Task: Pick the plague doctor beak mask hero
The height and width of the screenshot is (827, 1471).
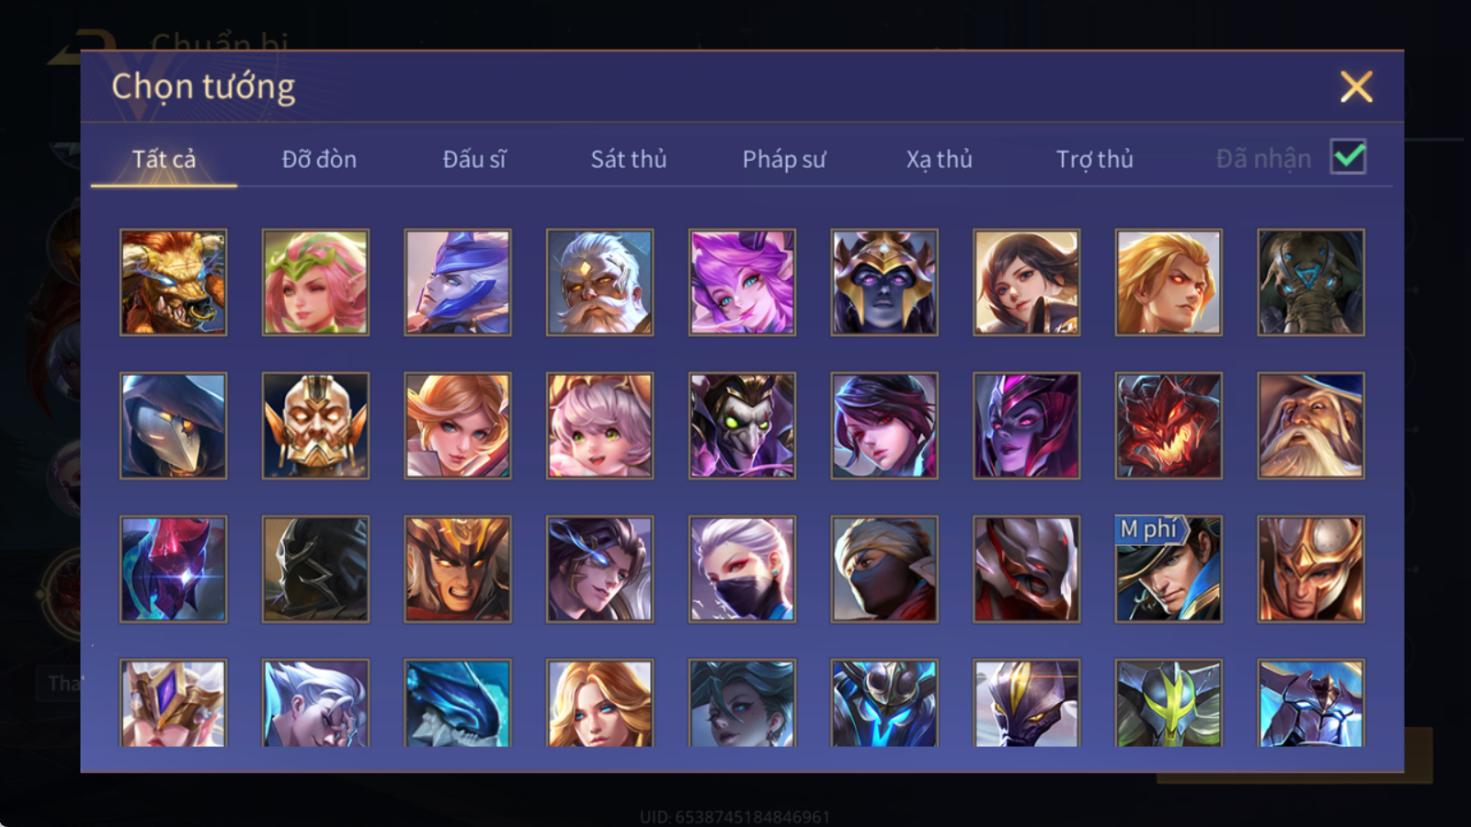Action: [x=173, y=425]
